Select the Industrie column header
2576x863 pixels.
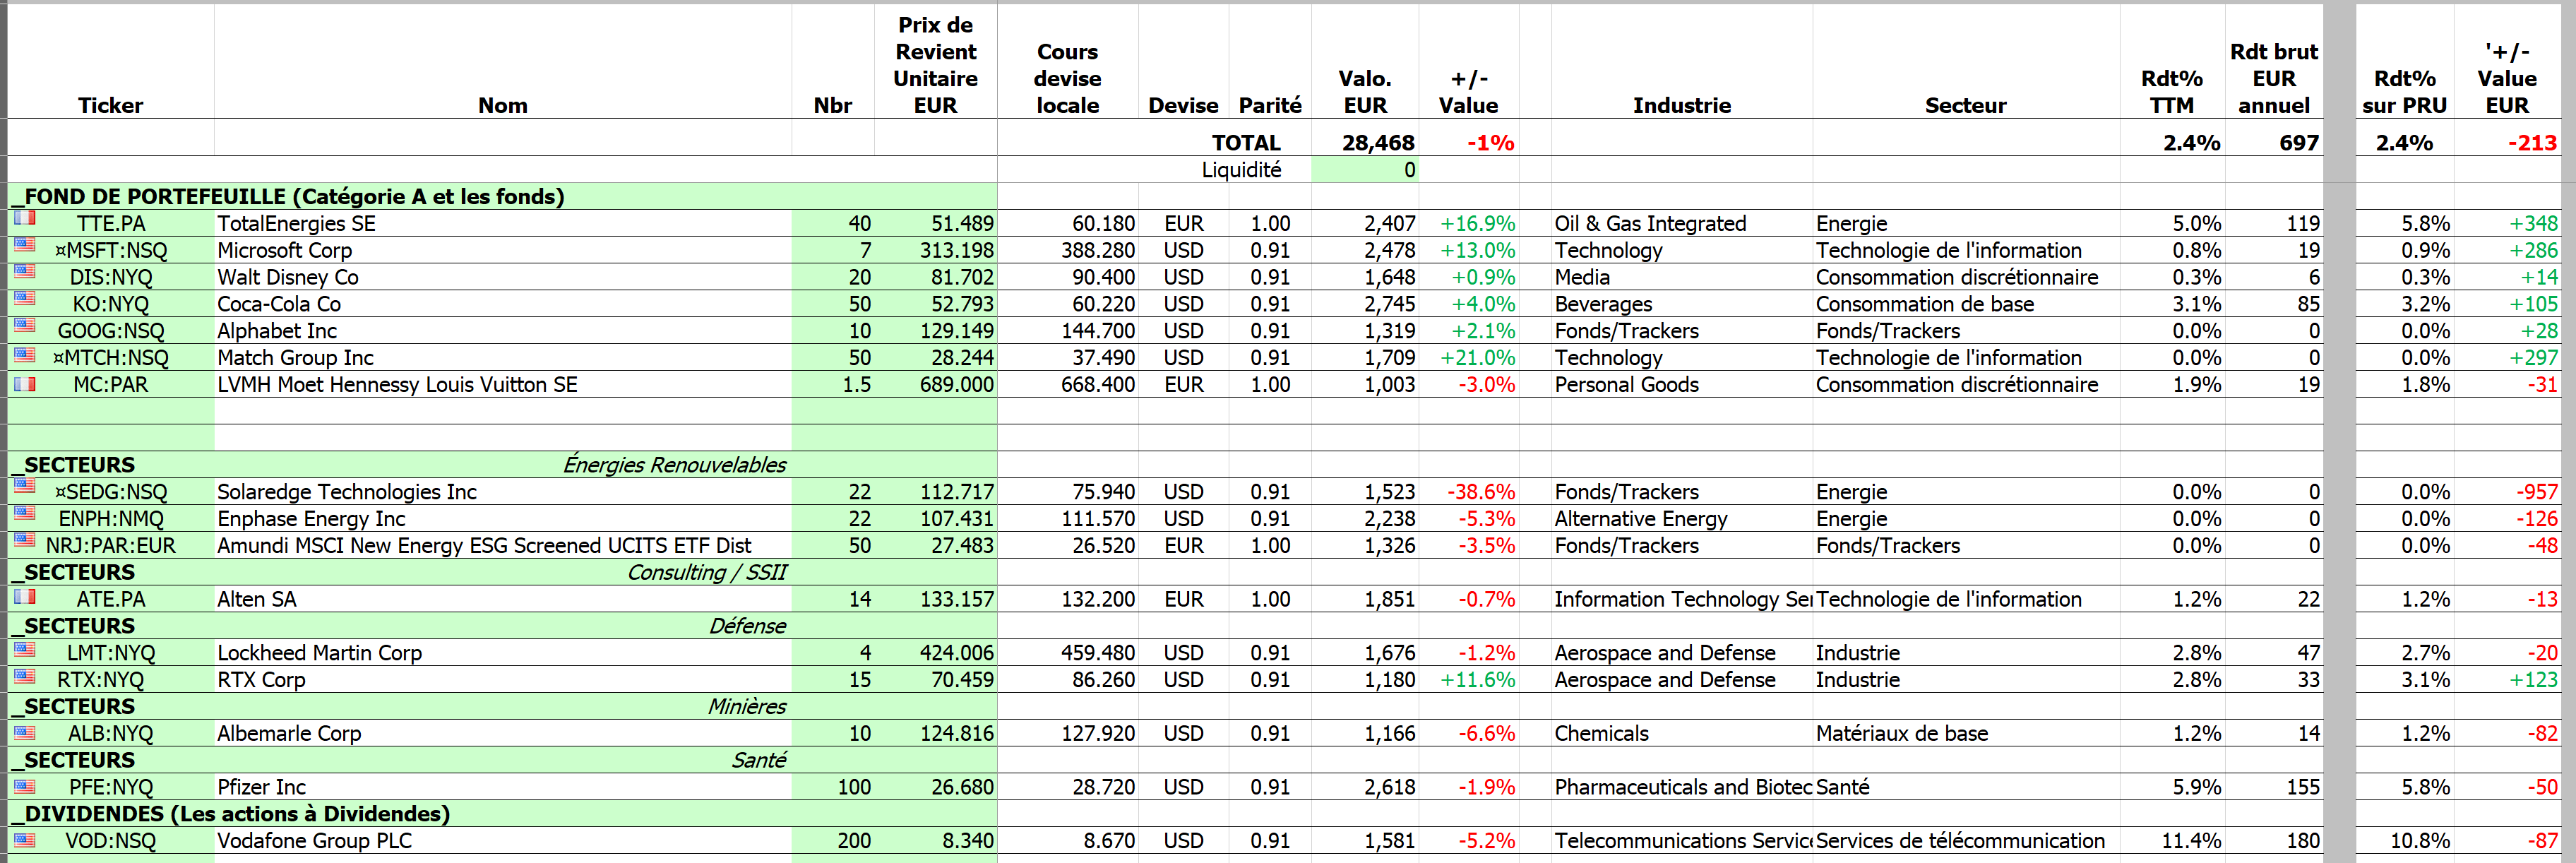[x=1682, y=105]
